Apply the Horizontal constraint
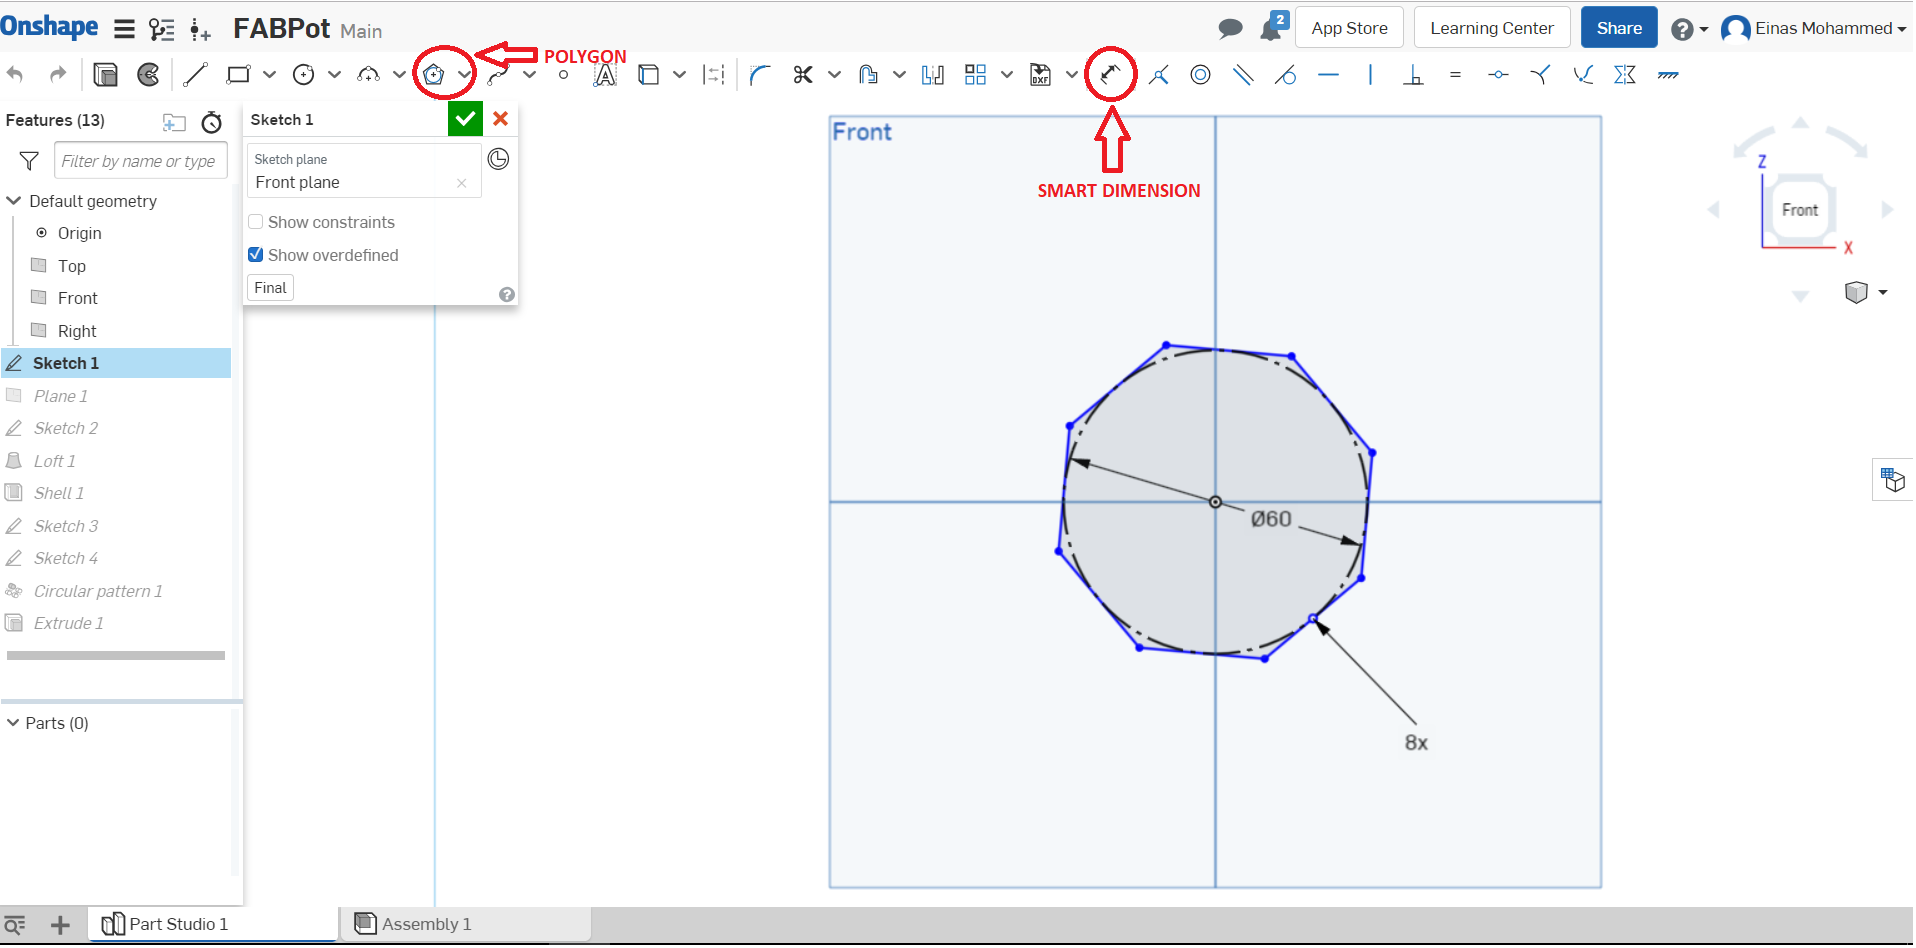The width and height of the screenshot is (1916, 948). click(x=1328, y=74)
